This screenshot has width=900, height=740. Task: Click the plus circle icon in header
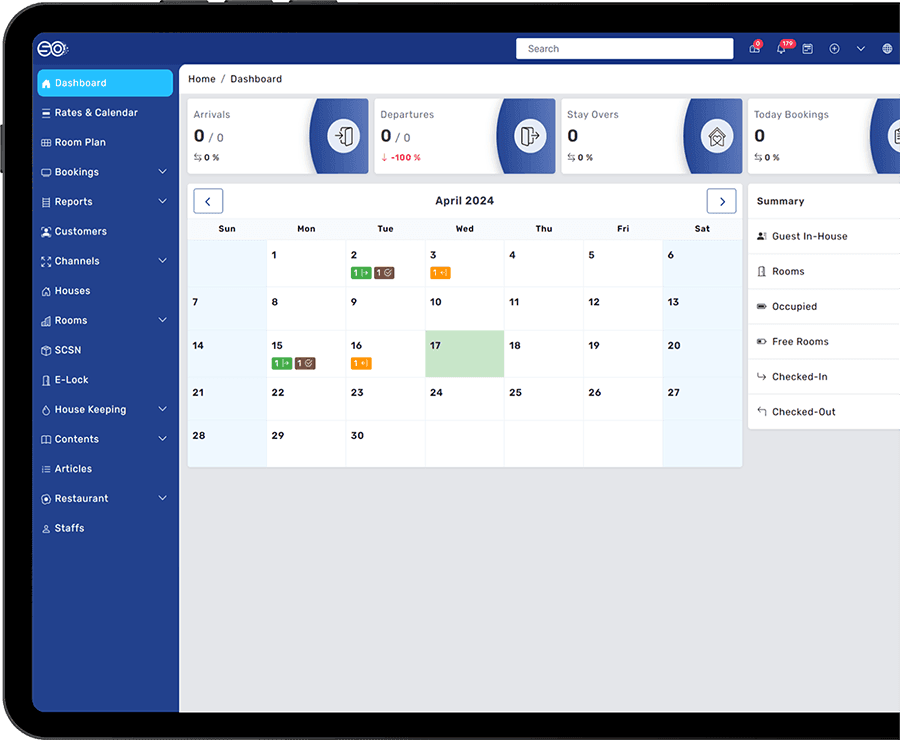click(x=835, y=49)
